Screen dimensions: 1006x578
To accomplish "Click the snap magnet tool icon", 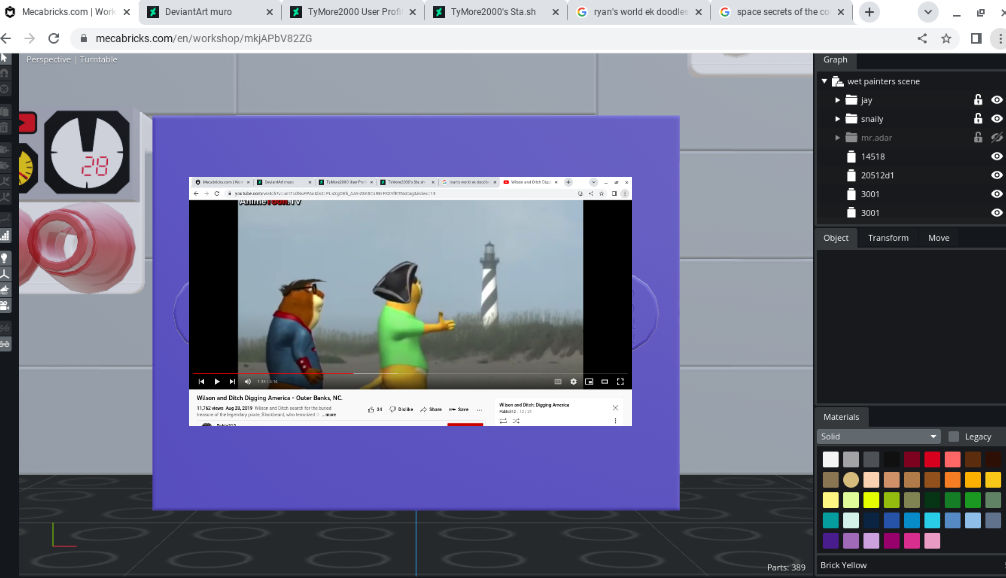I will click(4, 73).
